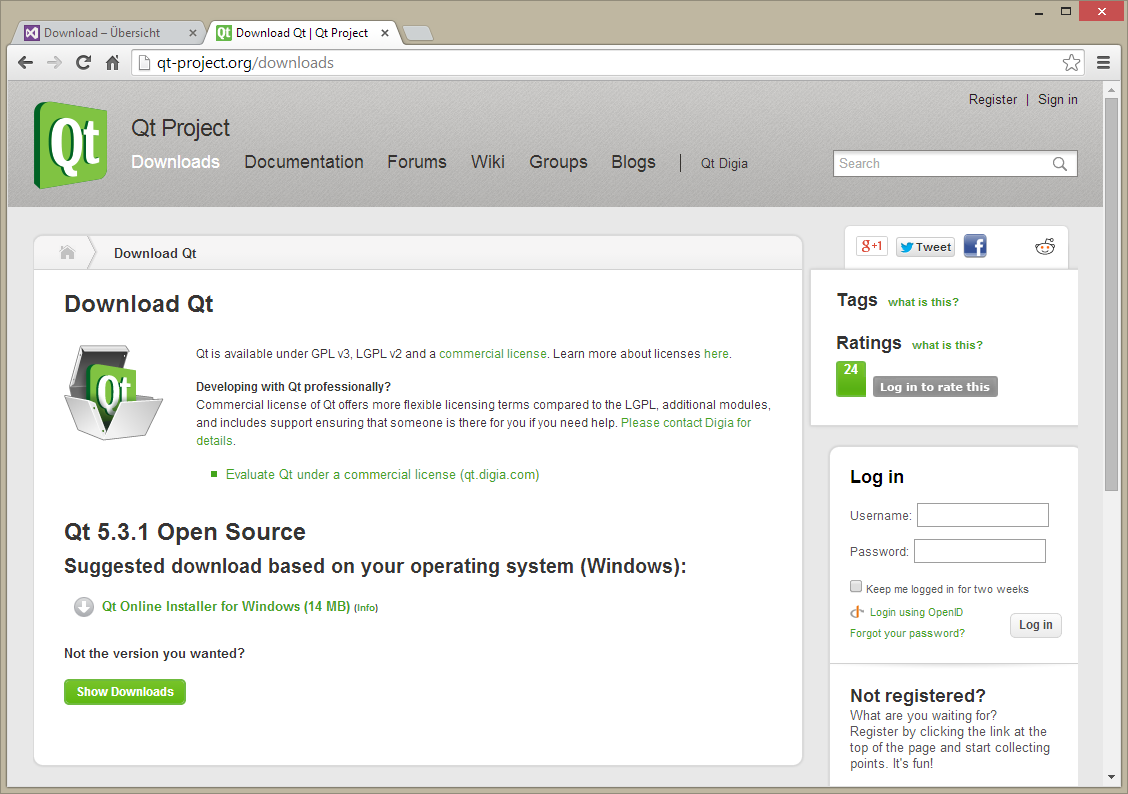Click the Password field
Screen dimensions: 1128x794
(979, 551)
